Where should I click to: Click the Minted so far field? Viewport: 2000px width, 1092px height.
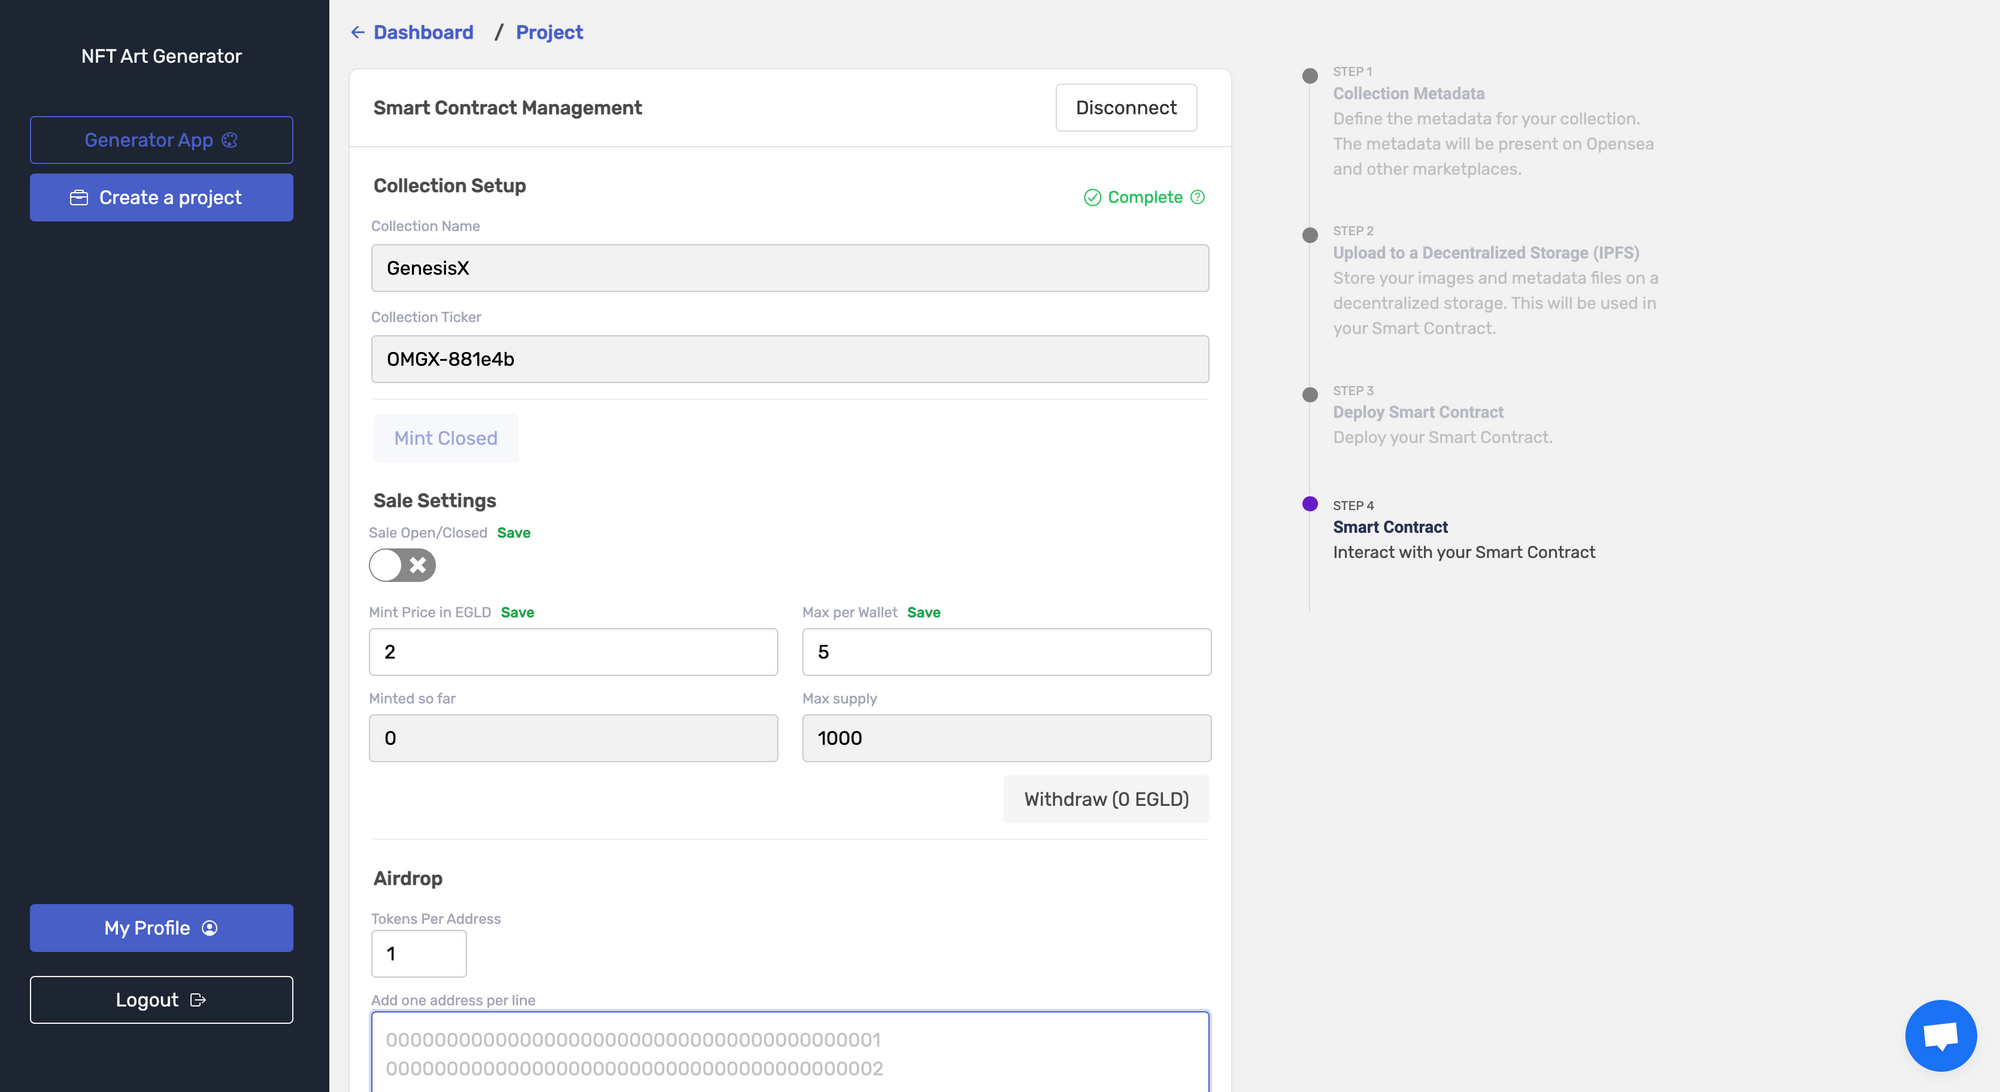573,738
